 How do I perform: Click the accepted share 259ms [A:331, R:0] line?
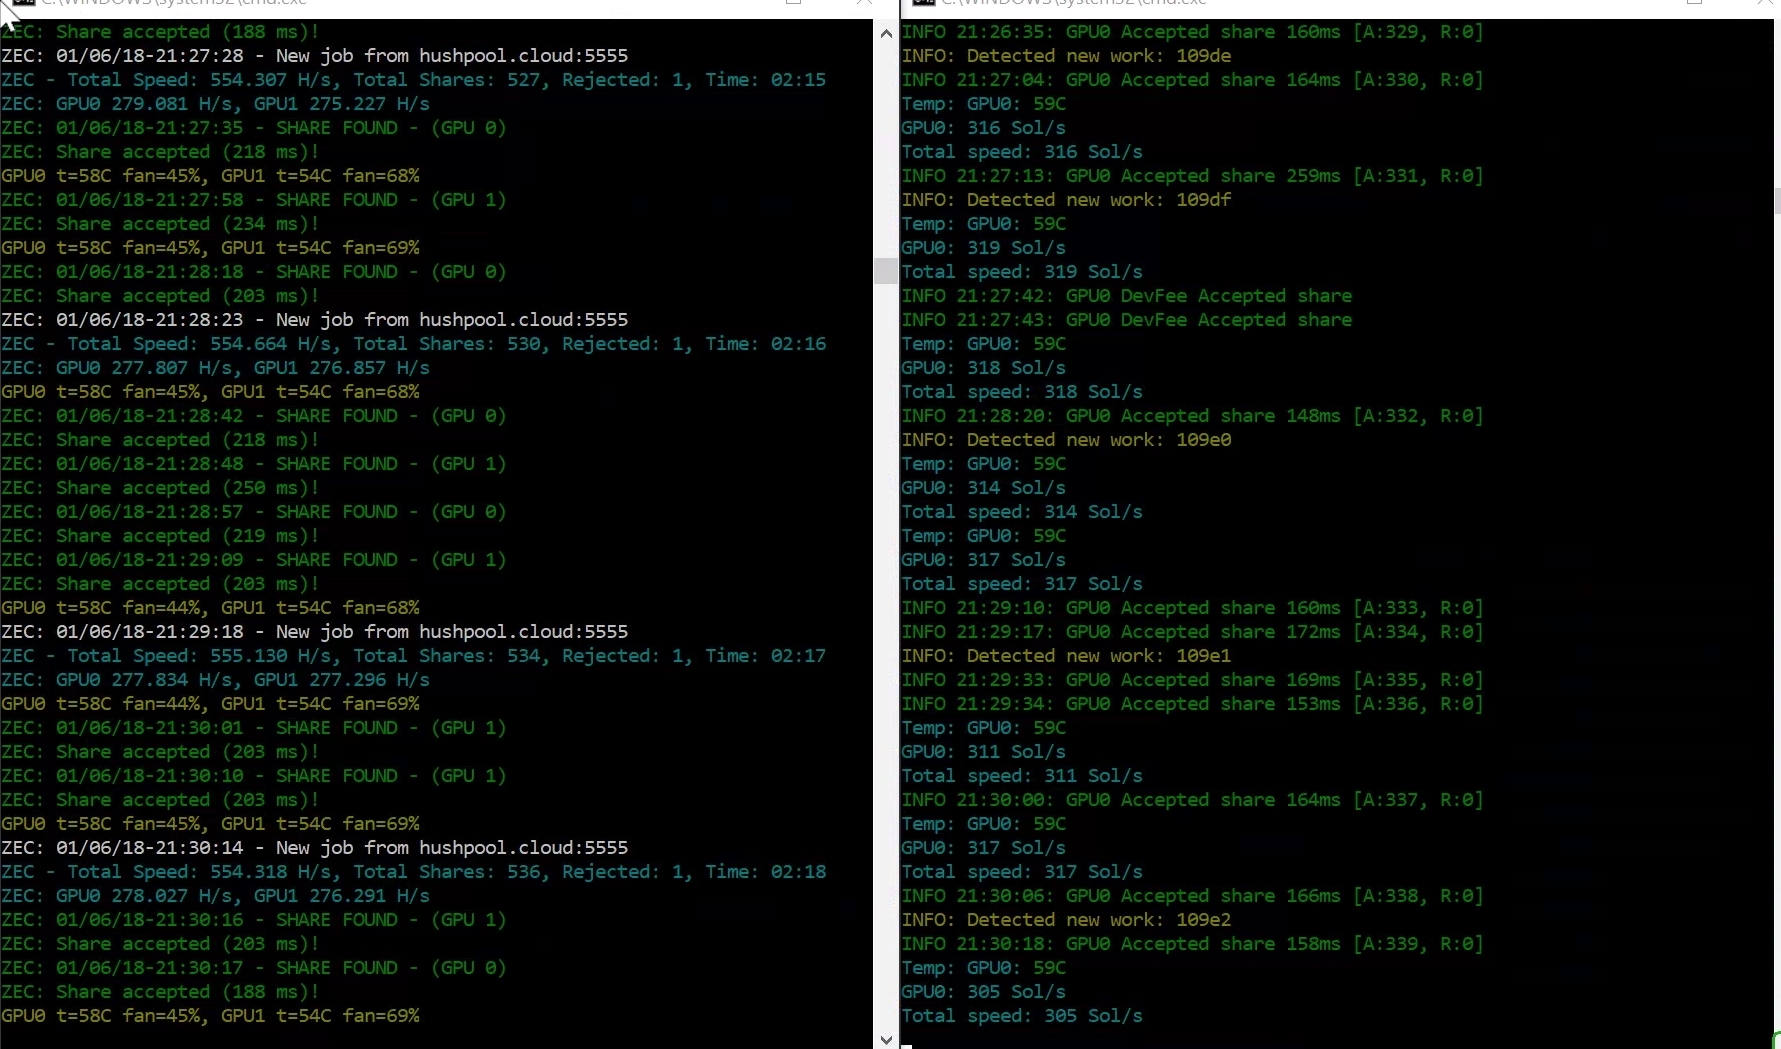coord(1193,176)
